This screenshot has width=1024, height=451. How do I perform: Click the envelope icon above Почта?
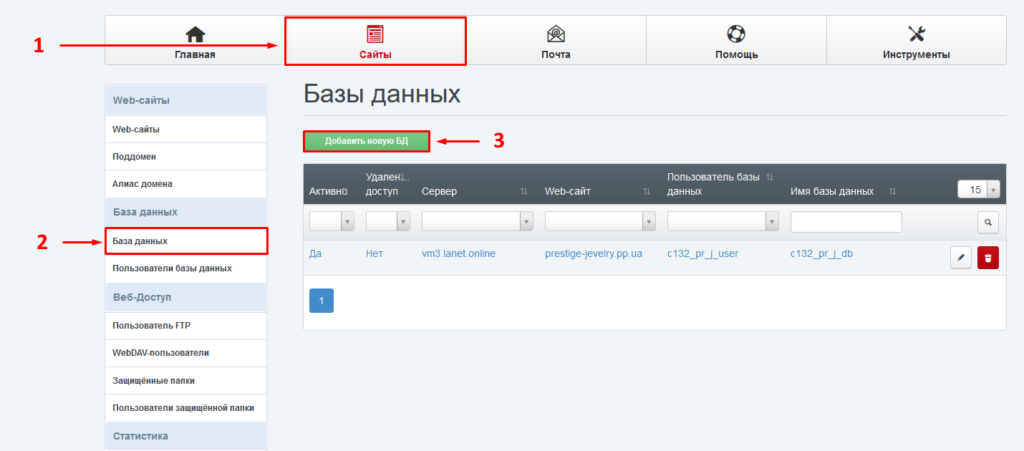pos(555,35)
